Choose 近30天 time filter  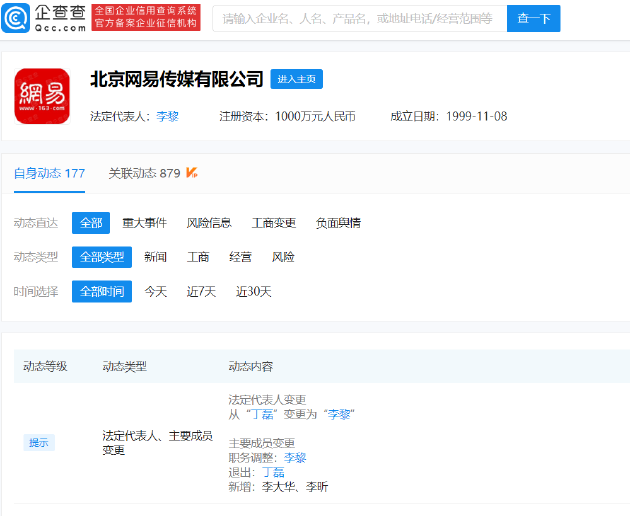click(x=253, y=292)
